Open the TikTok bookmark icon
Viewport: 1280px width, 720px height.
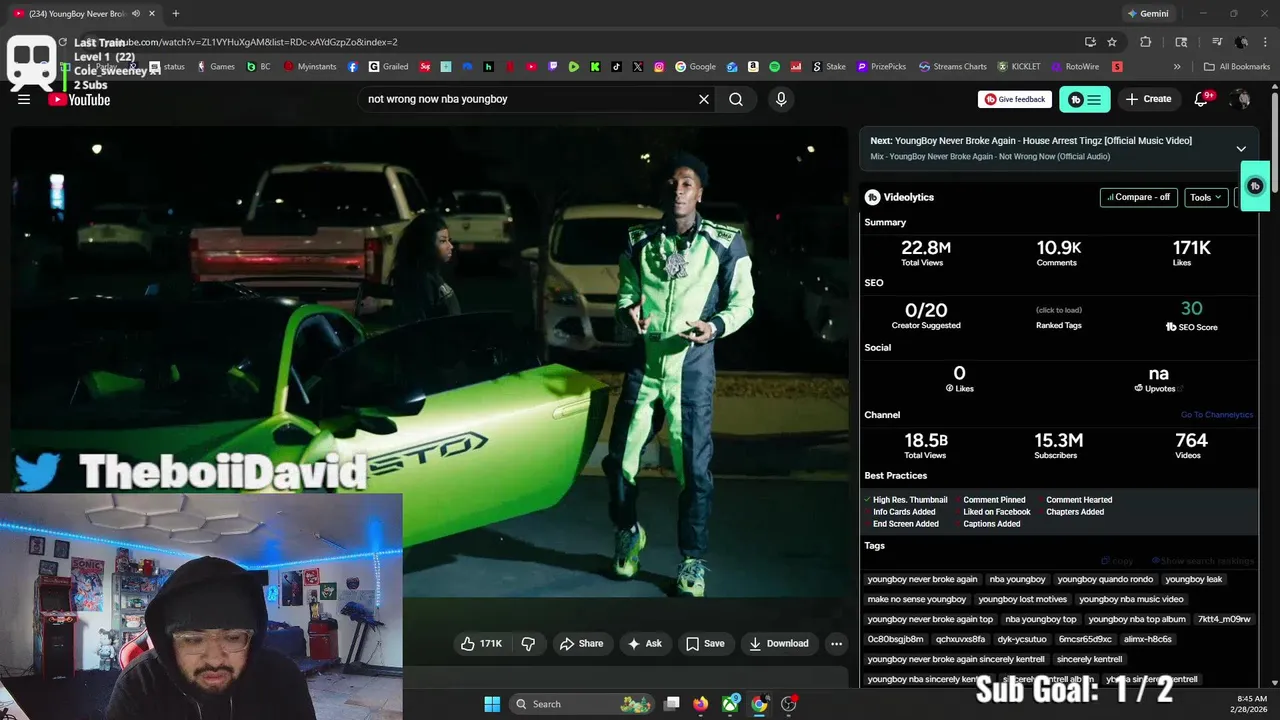point(617,67)
